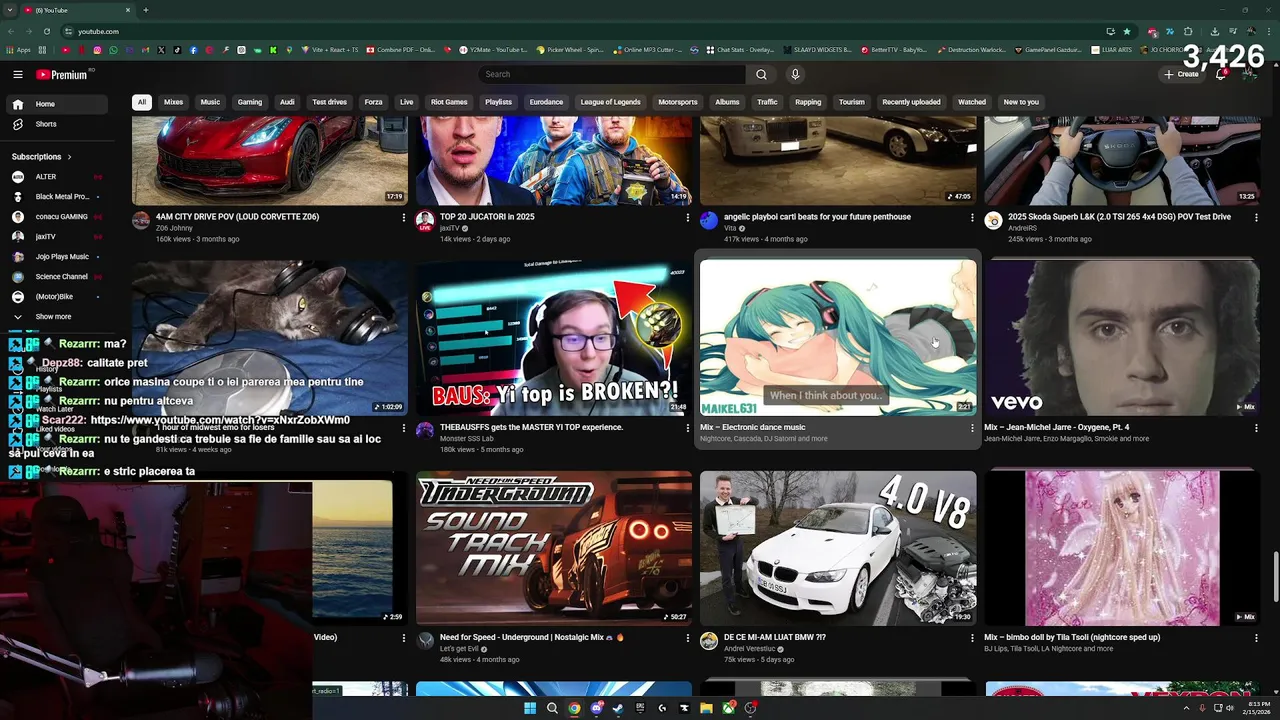Open the (Motor)Bike subscription channel

56,297
